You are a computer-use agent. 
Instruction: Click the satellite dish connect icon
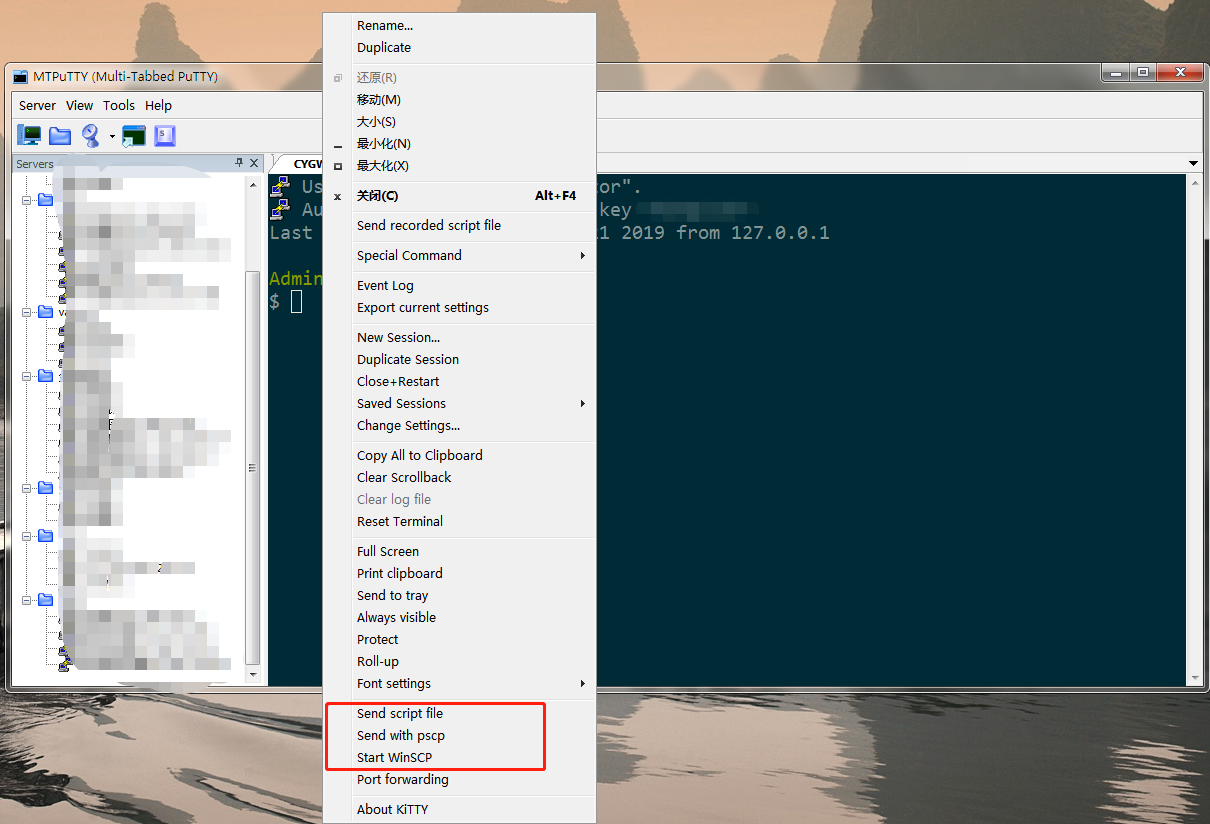point(91,136)
